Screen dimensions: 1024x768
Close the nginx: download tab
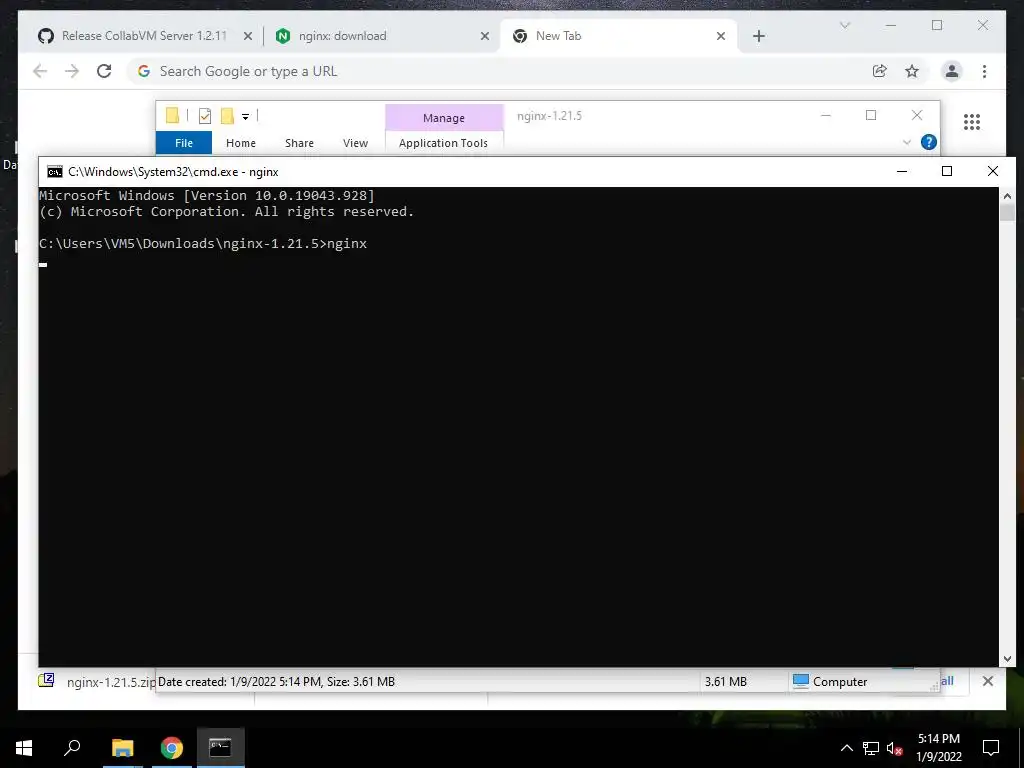point(485,37)
